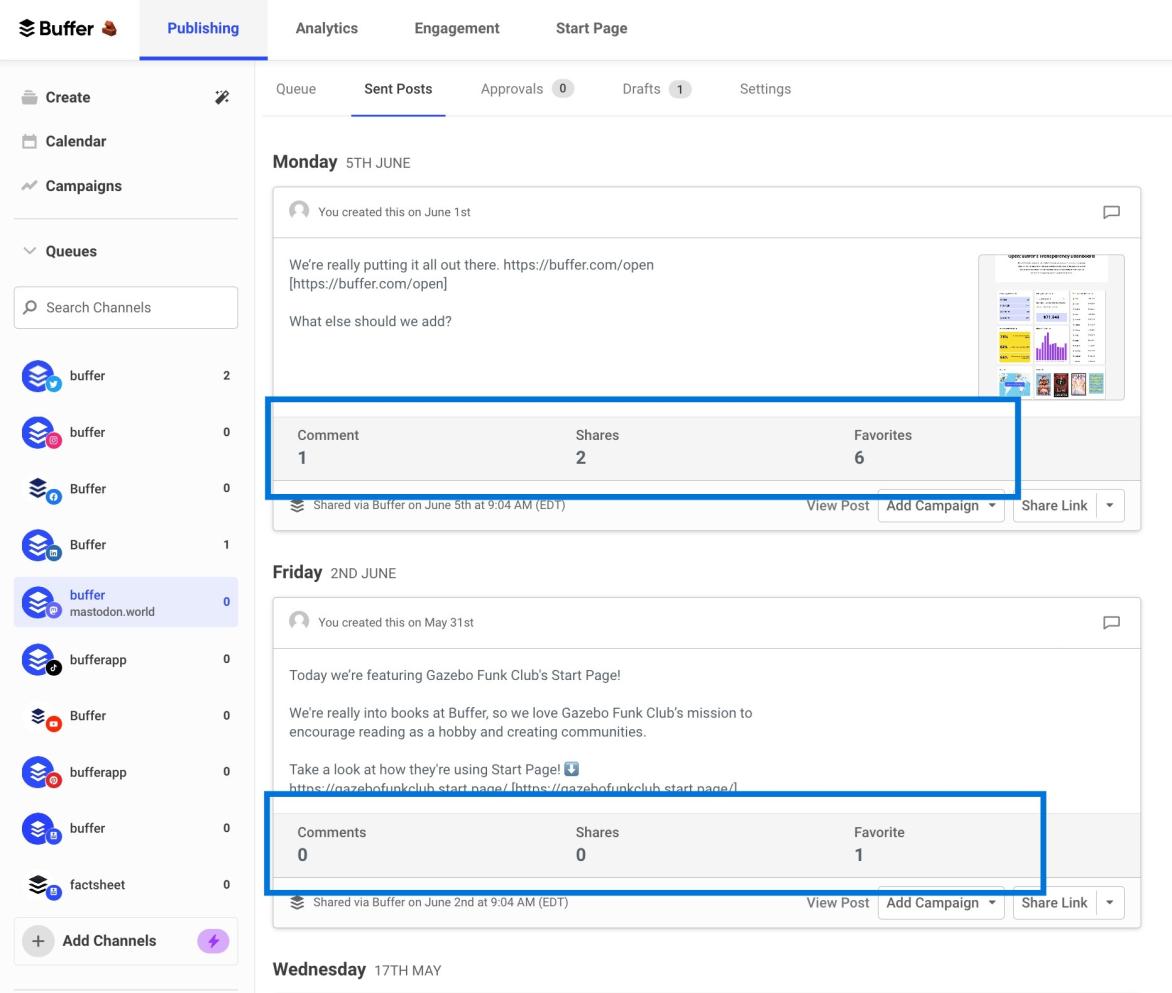Open Add Campaign dropdown on June 5th post
Viewport: 1172px width, 993px height.
(x=940, y=506)
